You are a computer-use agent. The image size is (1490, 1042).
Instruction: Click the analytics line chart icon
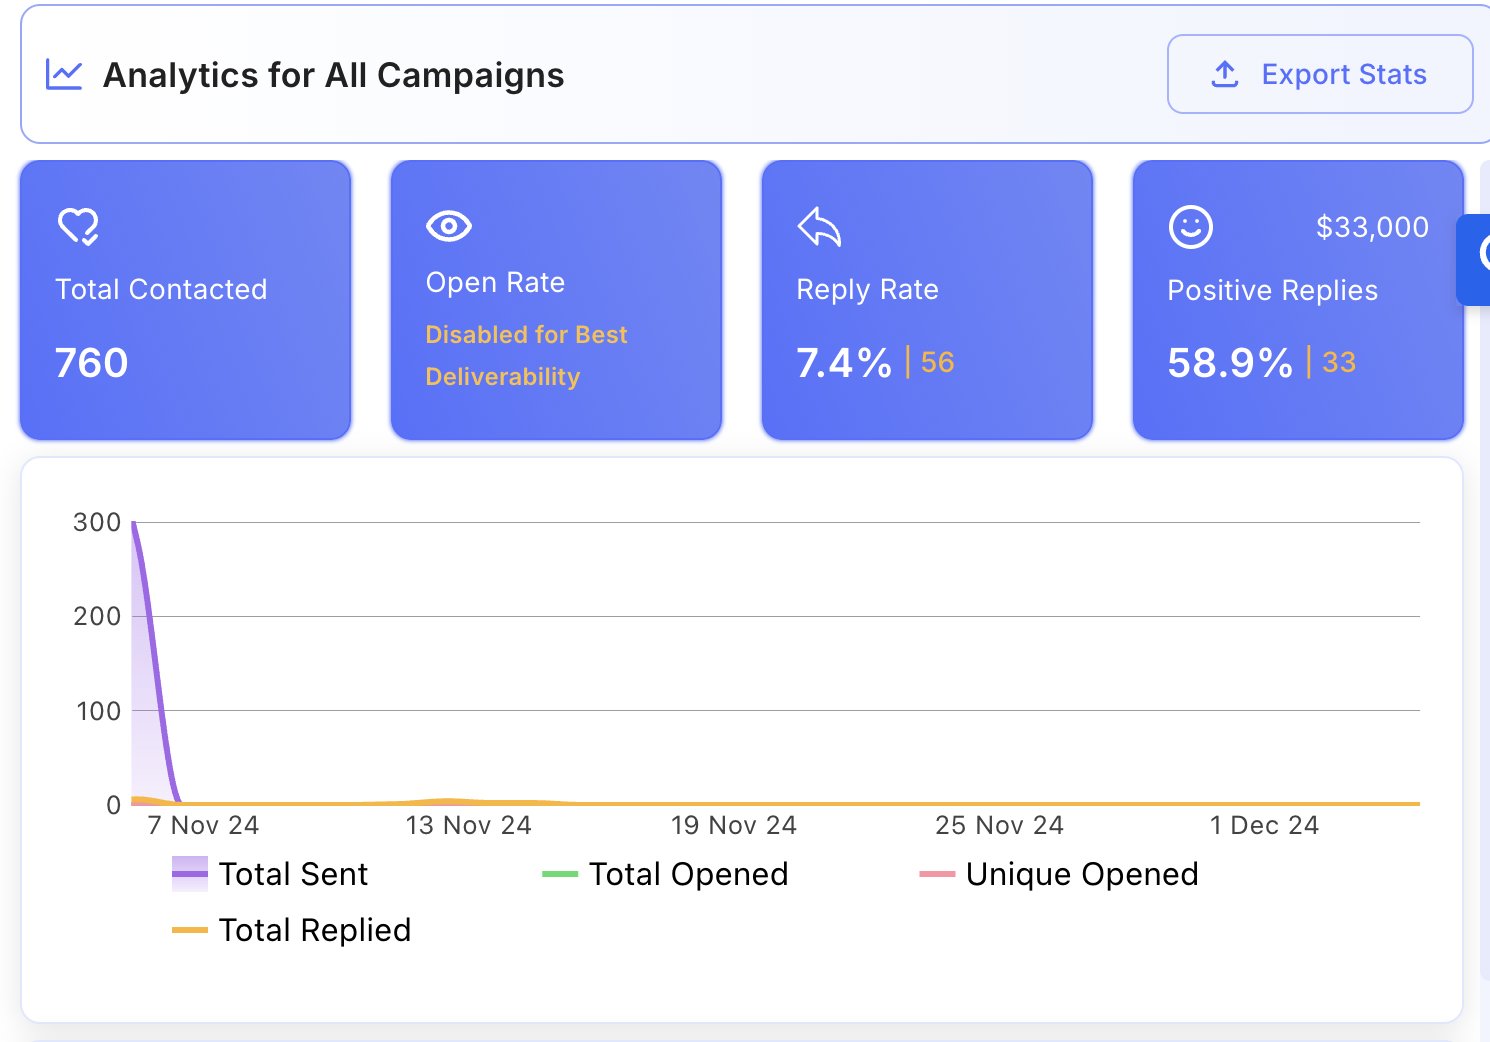[64, 75]
